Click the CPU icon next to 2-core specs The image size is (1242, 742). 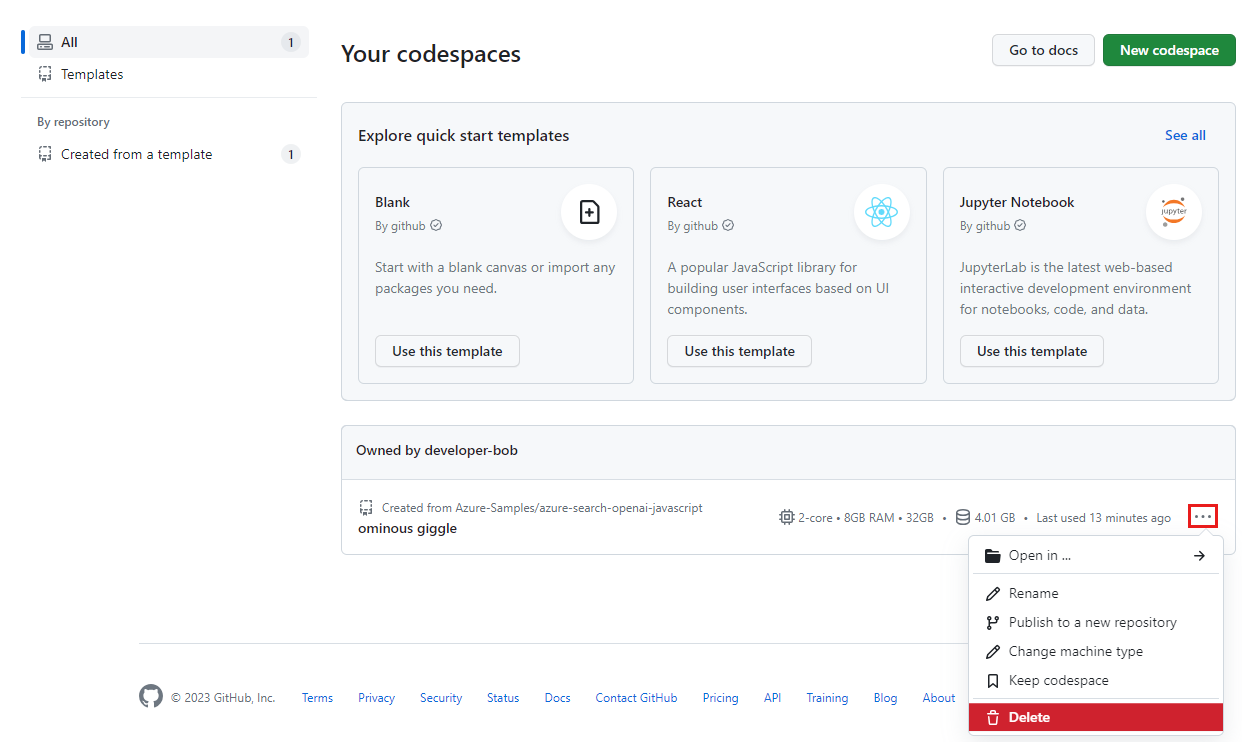point(786,517)
